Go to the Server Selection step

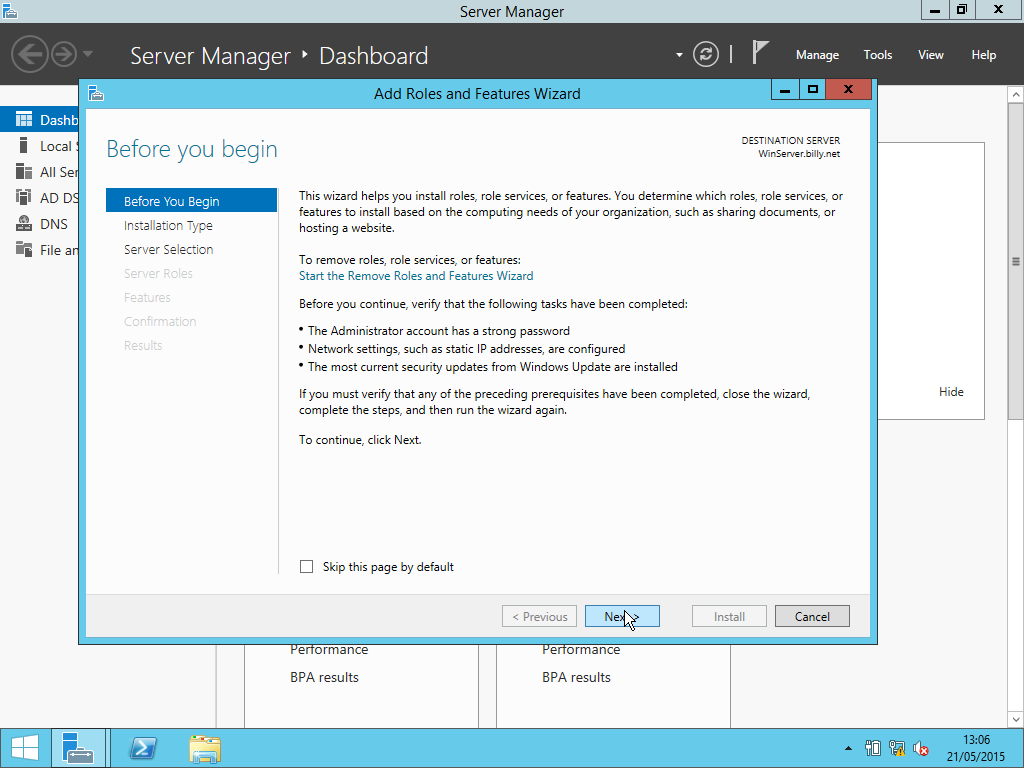[x=168, y=249]
